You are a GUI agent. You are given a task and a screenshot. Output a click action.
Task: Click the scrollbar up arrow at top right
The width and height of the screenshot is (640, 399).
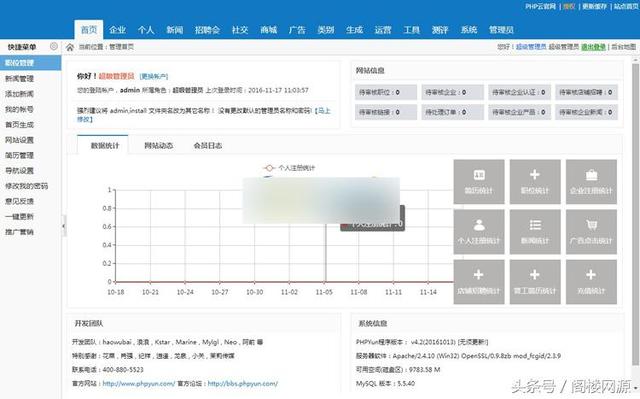[636, 60]
